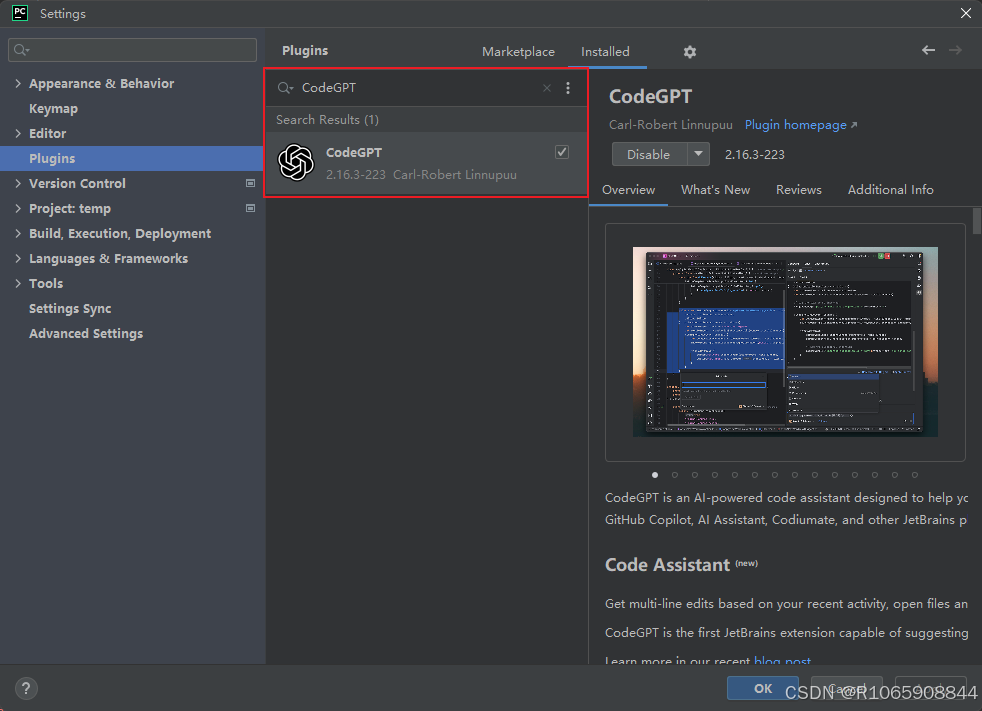The image size is (982, 711).
Task: Select the second carousel dot indicator
Action: [675, 475]
